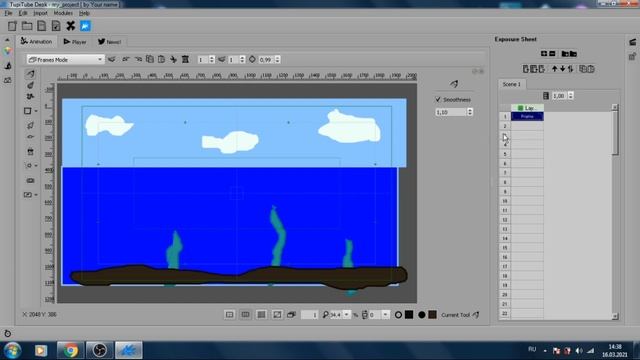
Task: Click the dark brown square color swatch
Action: 433,315
